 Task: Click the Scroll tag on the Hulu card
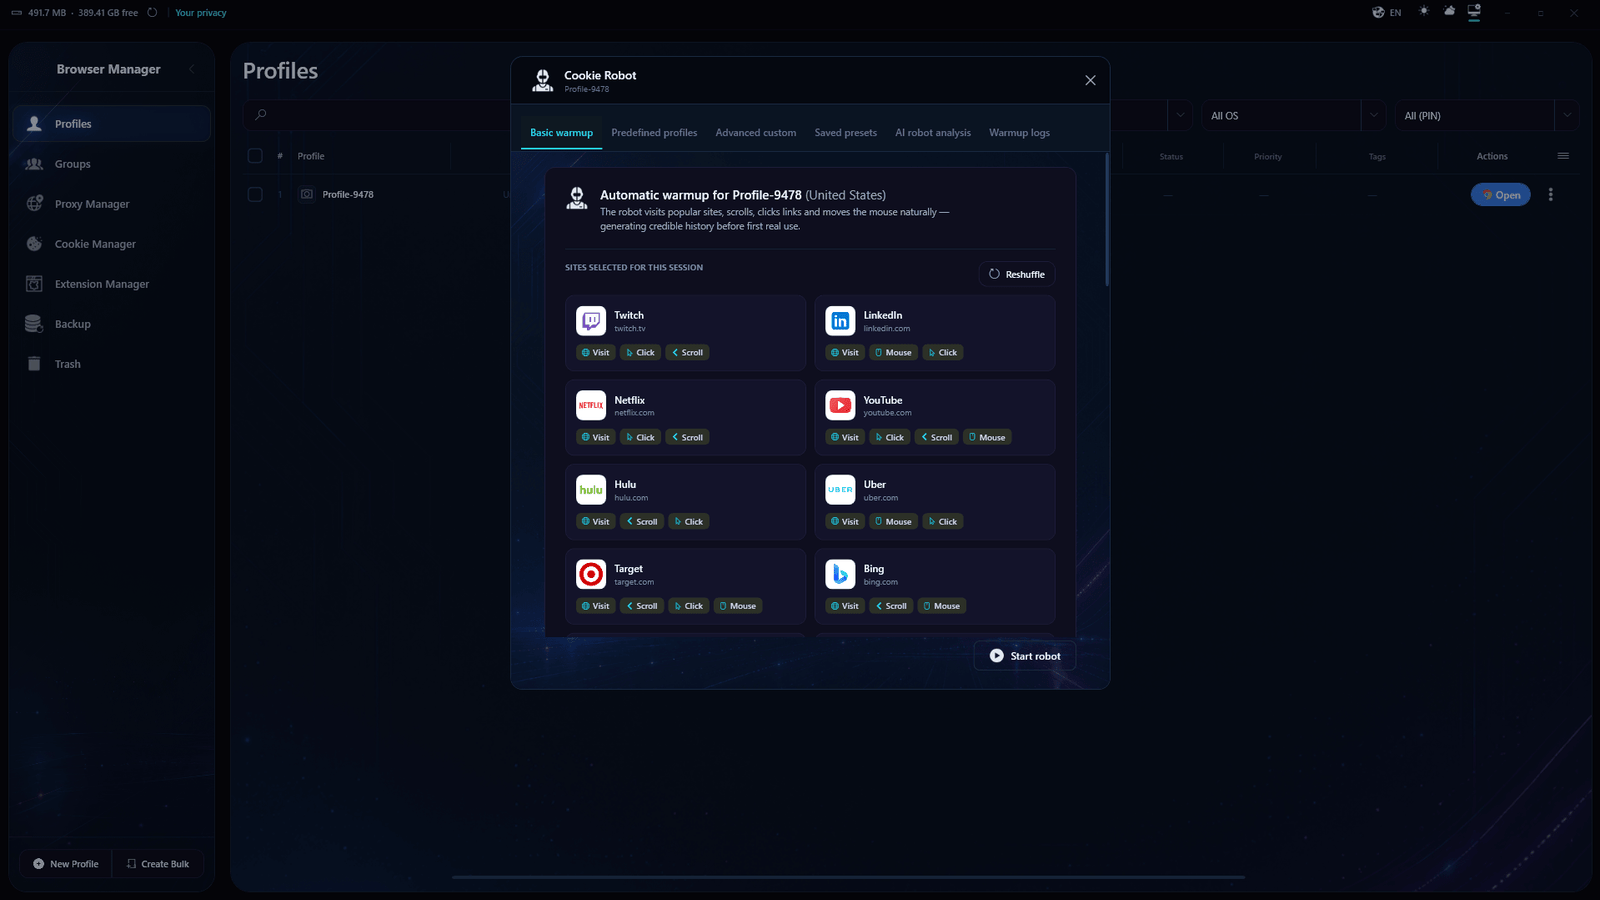(642, 522)
